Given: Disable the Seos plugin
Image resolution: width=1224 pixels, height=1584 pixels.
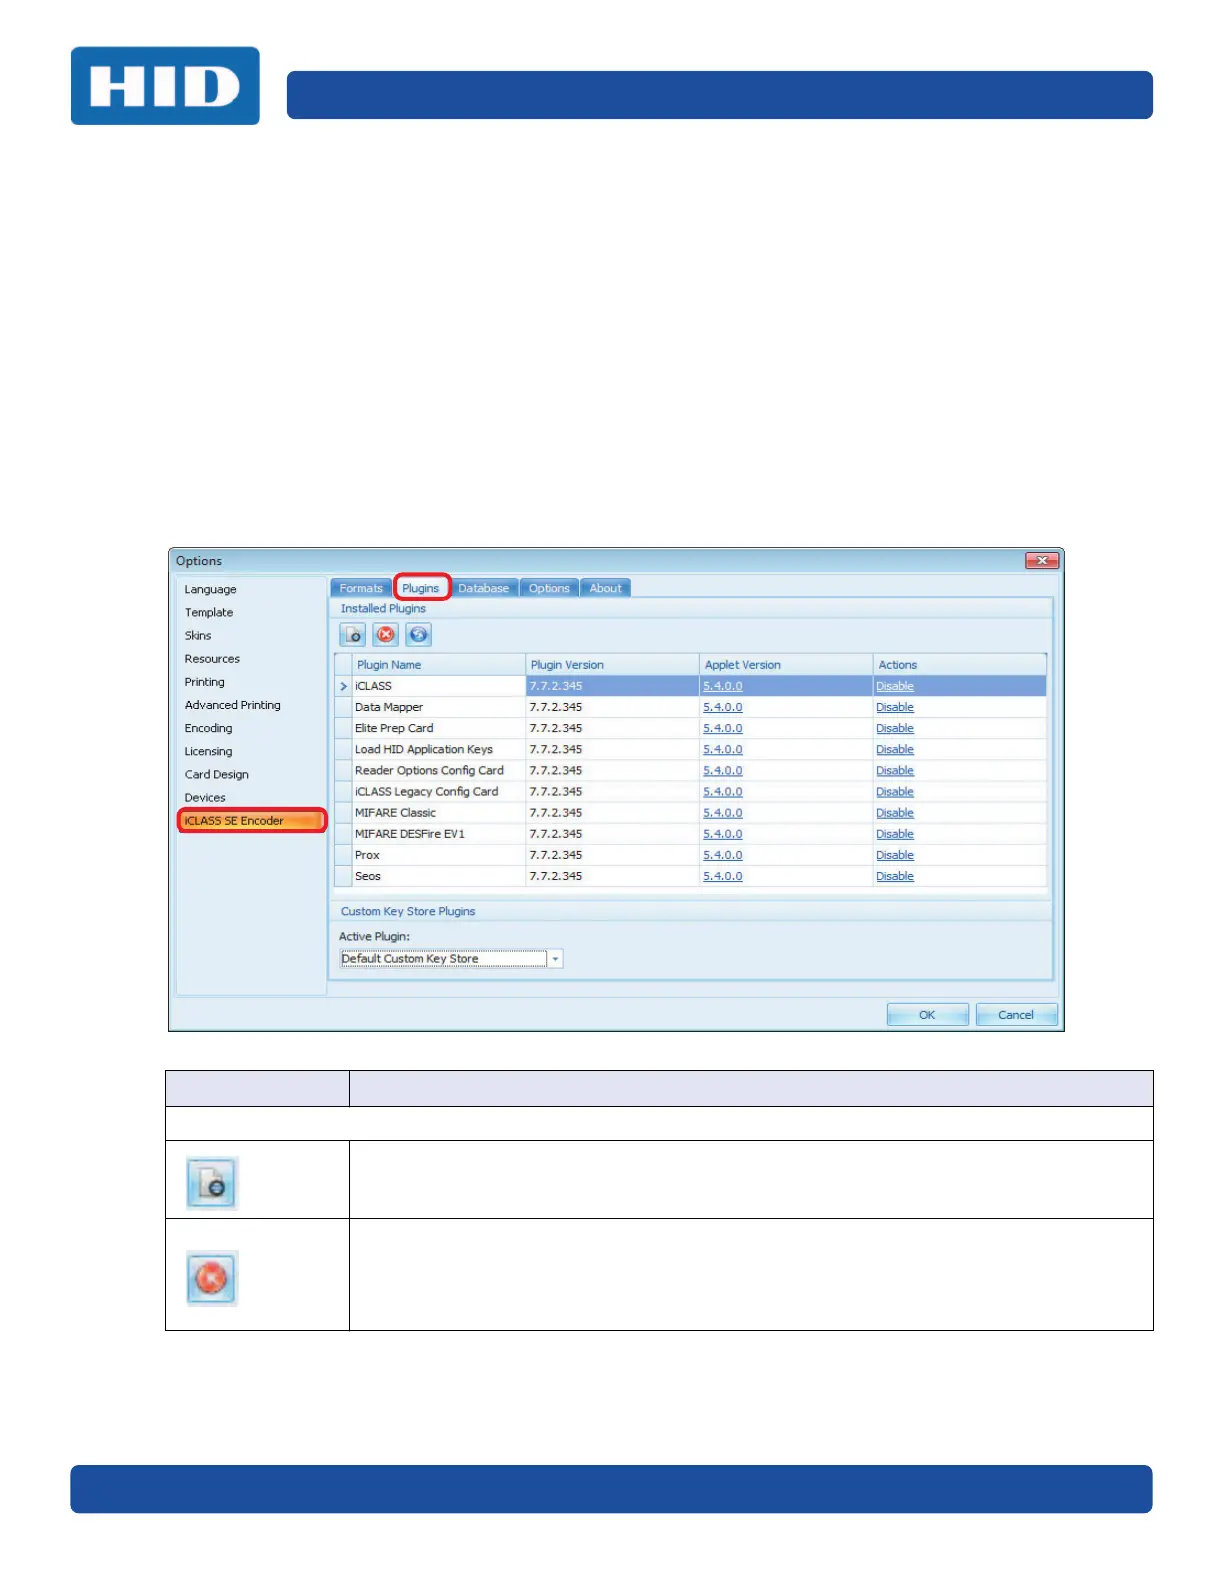Looking at the screenshot, I should (x=895, y=876).
